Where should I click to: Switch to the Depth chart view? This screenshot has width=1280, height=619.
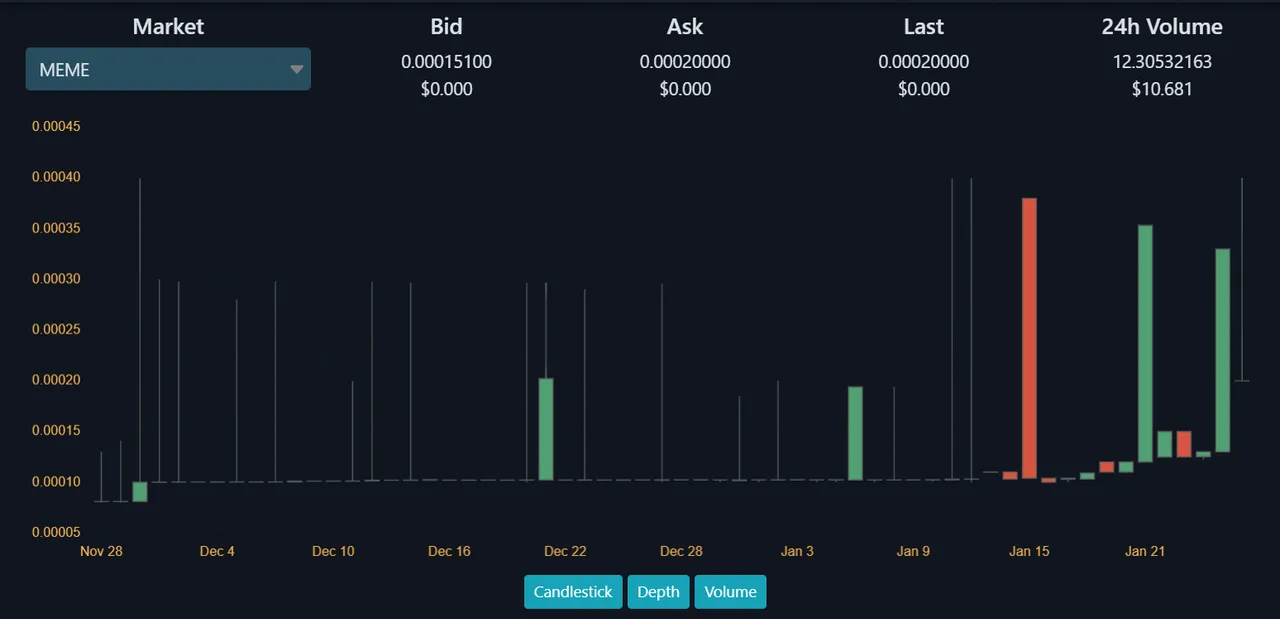[x=658, y=592]
